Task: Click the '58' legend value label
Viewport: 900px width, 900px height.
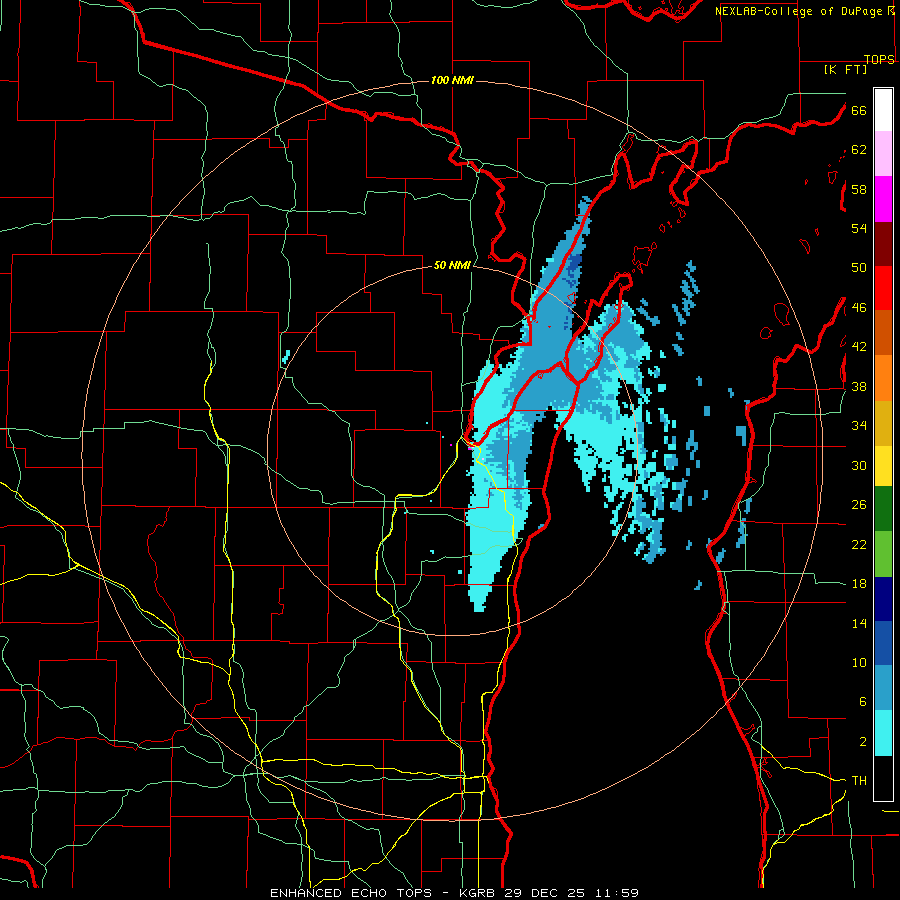Action: [859, 189]
